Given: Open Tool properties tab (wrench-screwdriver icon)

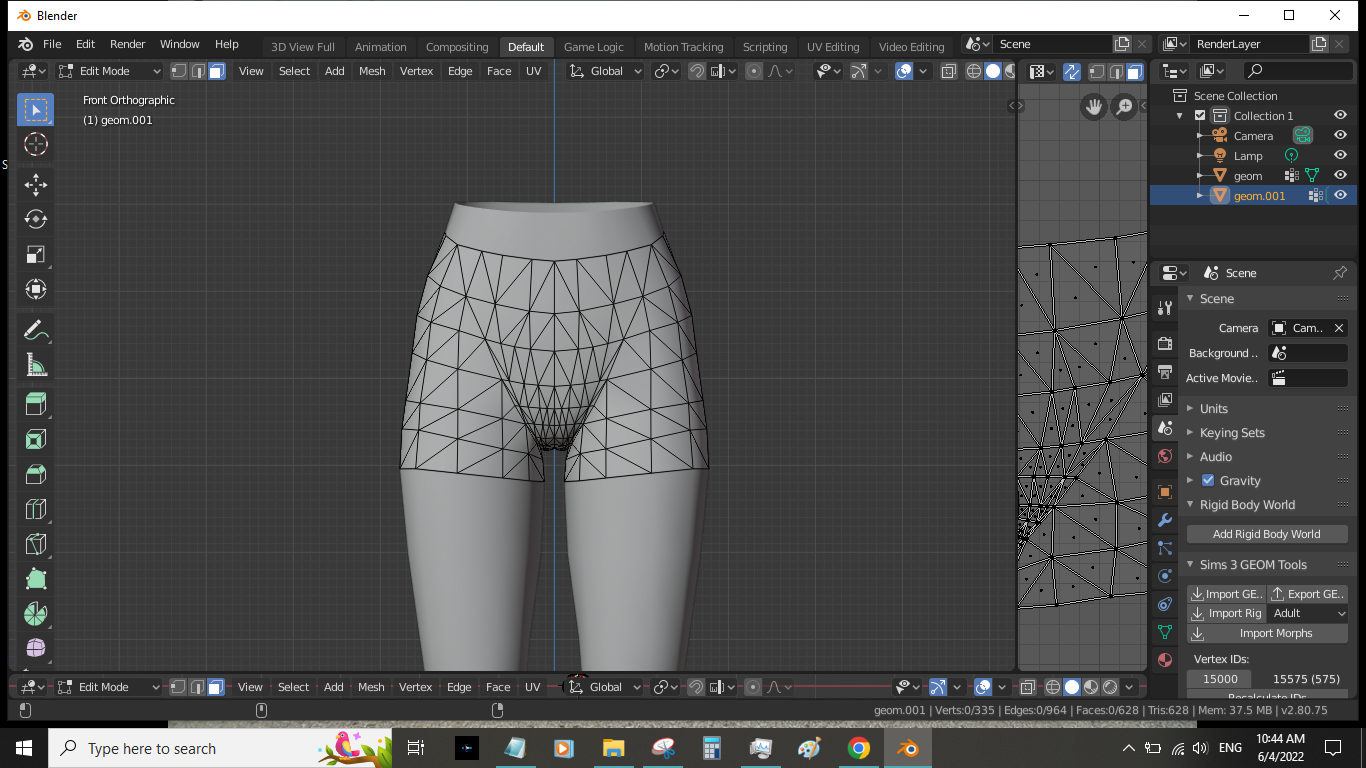Looking at the screenshot, I should 1164,308.
